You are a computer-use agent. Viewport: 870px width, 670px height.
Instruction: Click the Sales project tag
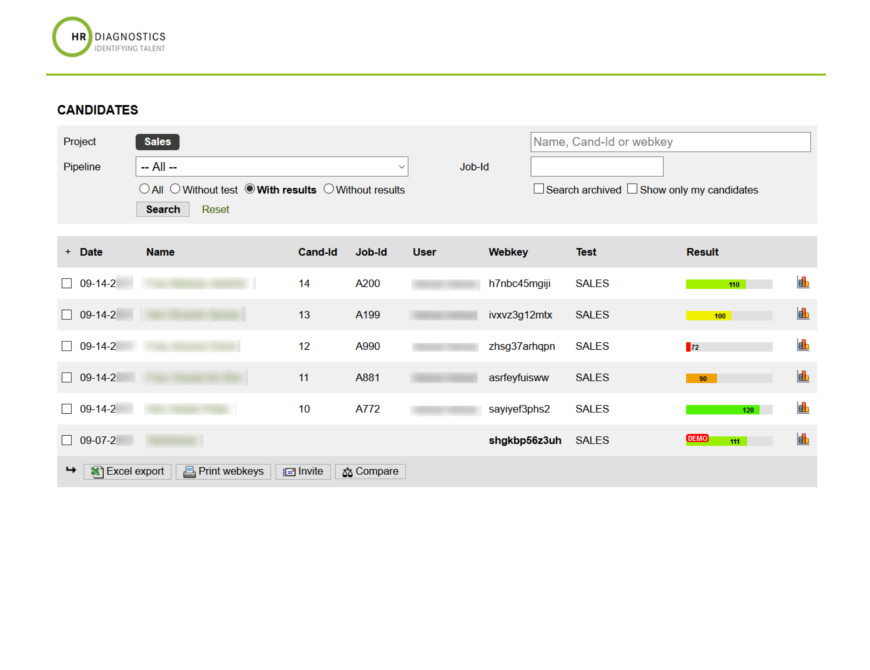point(158,142)
